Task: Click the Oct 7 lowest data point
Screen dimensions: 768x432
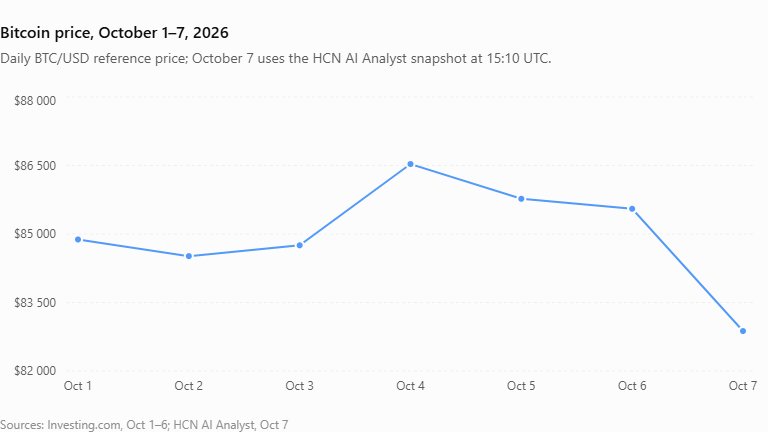Action: tap(743, 331)
